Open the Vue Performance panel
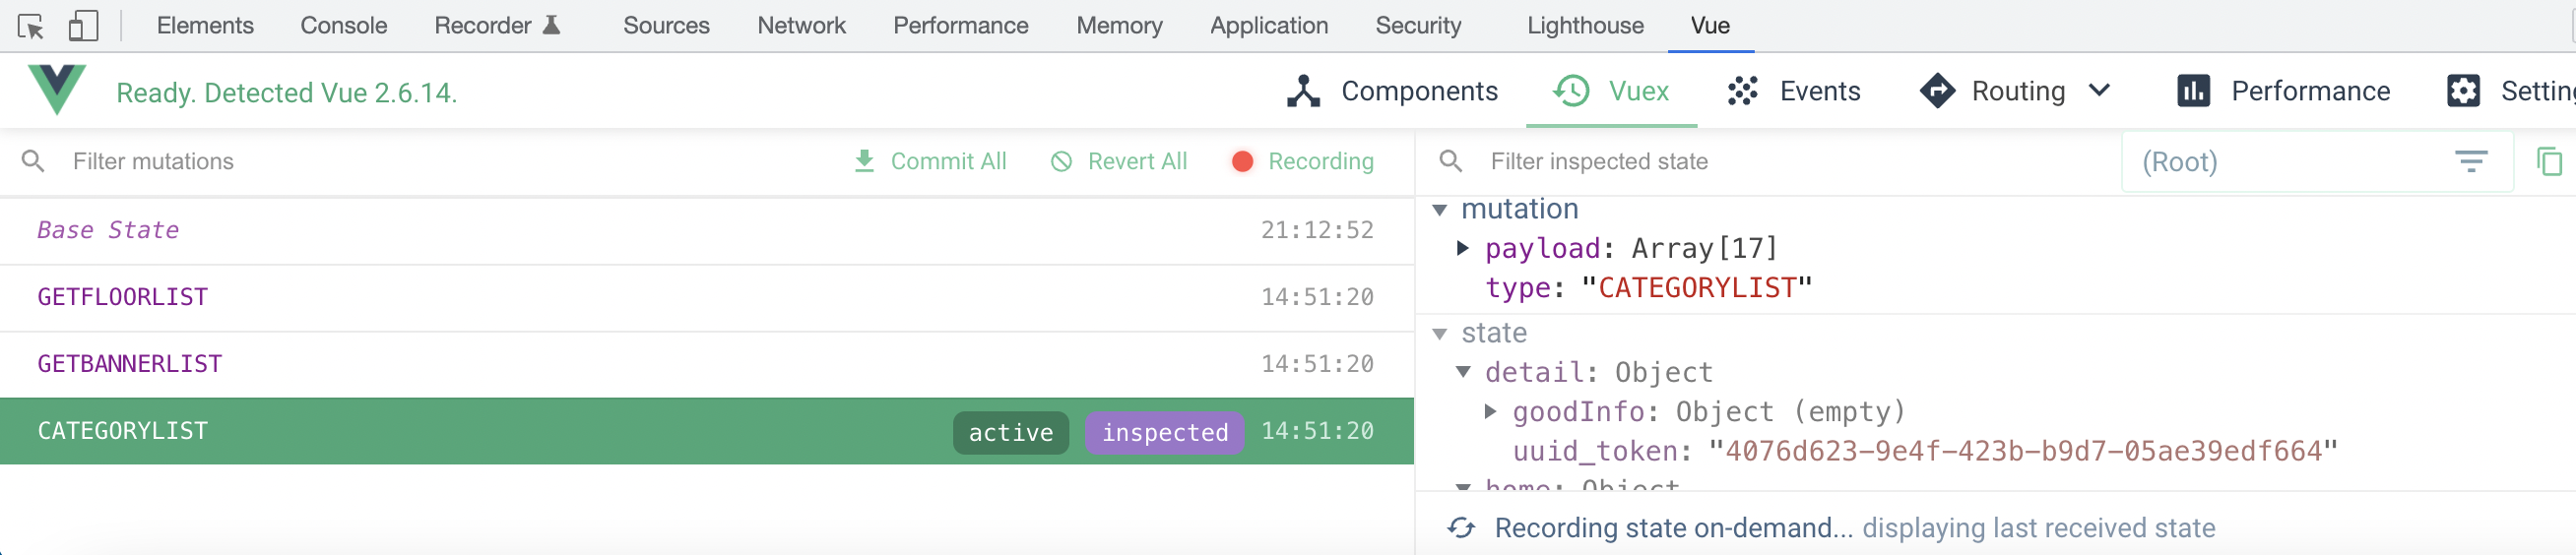 coord(2283,91)
